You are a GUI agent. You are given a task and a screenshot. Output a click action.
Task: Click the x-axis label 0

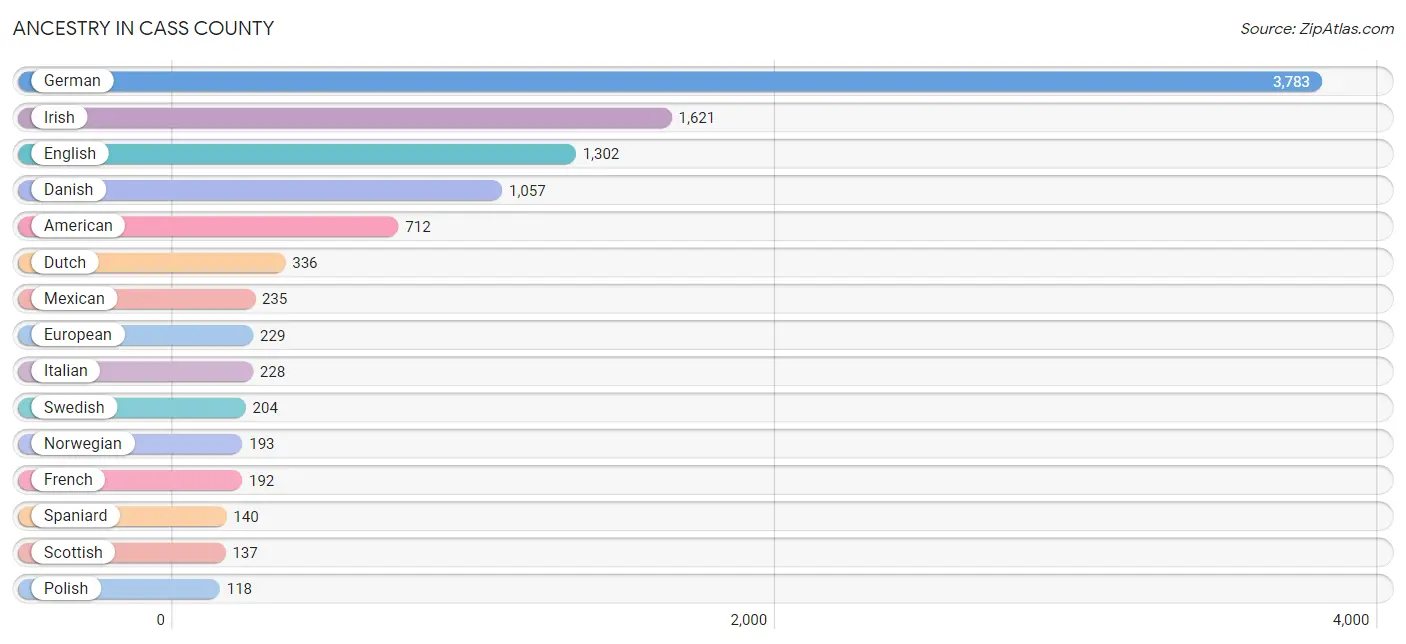pyautogui.click(x=160, y=620)
